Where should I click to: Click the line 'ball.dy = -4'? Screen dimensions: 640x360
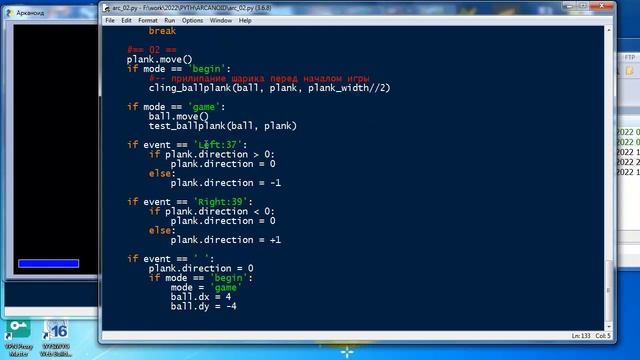[204, 307]
